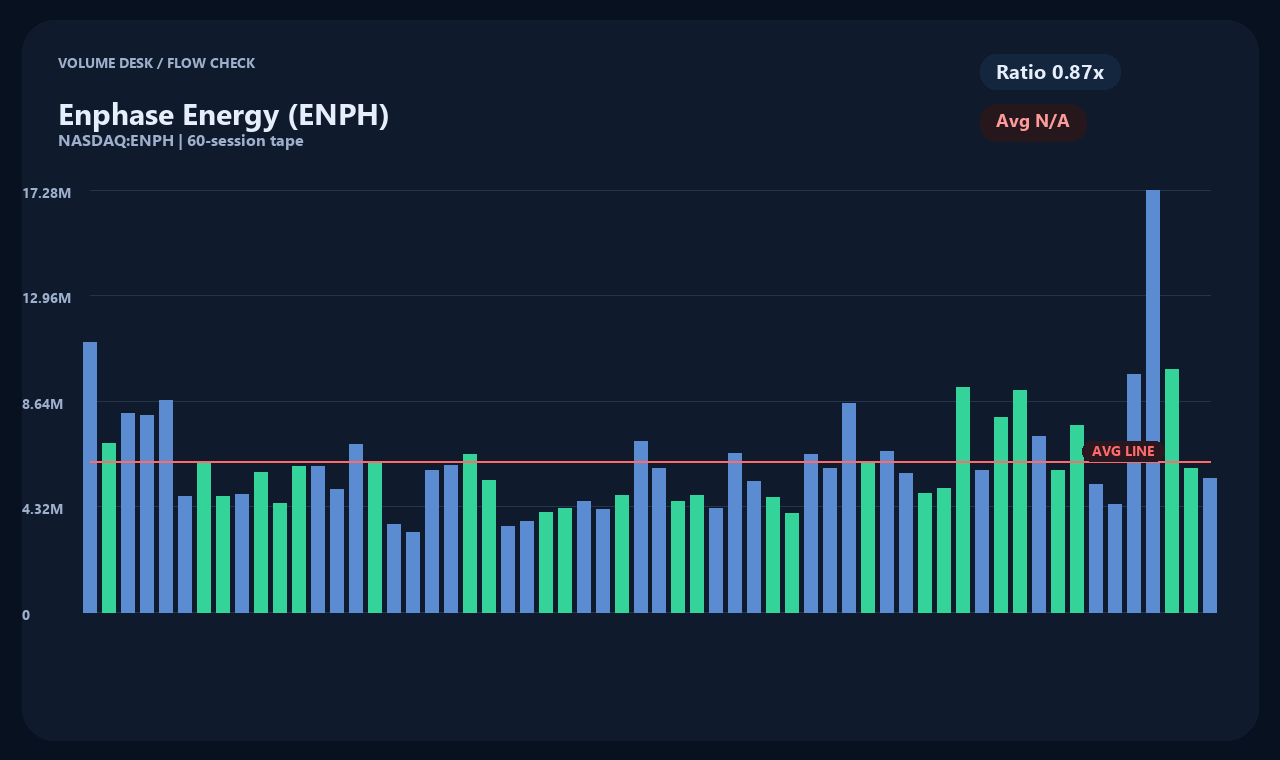
Task: Select the Enphase Energy (ENPH) title
Action: point(223,115)
